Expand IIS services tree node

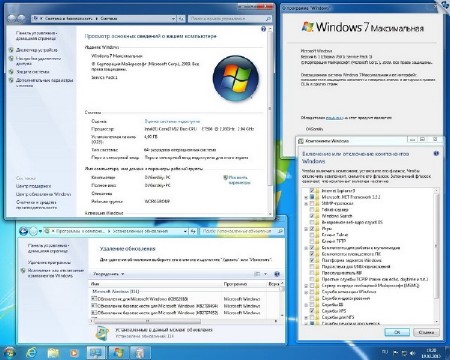pos(306,305)
